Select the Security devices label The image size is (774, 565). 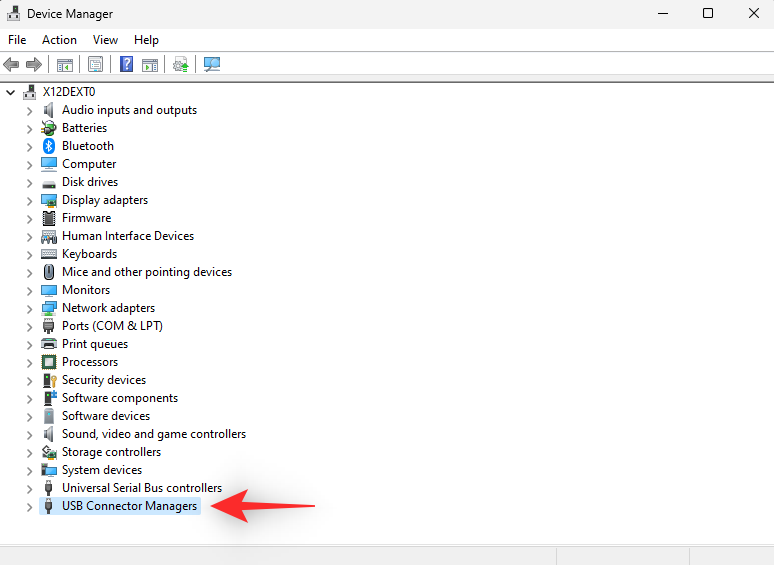pyautogui.click(x=104, y=380)
